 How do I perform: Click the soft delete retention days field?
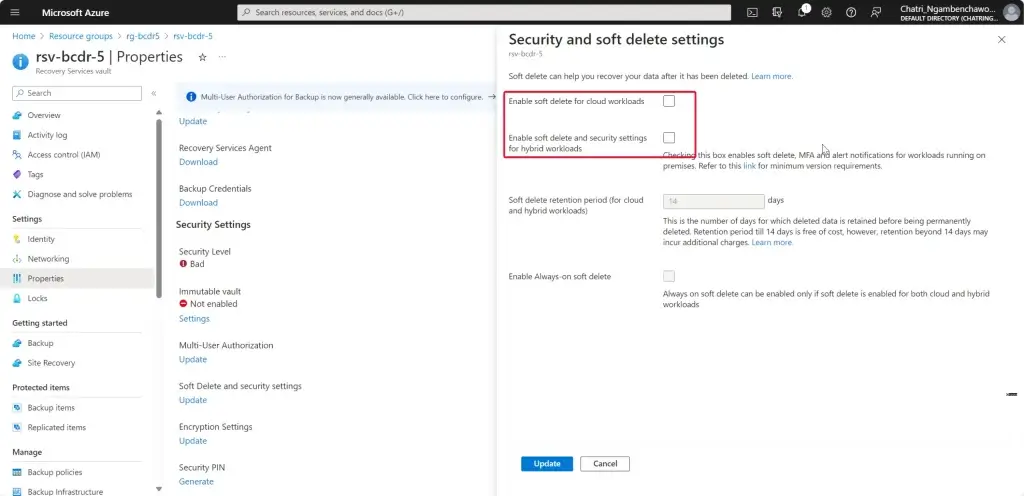714,201
